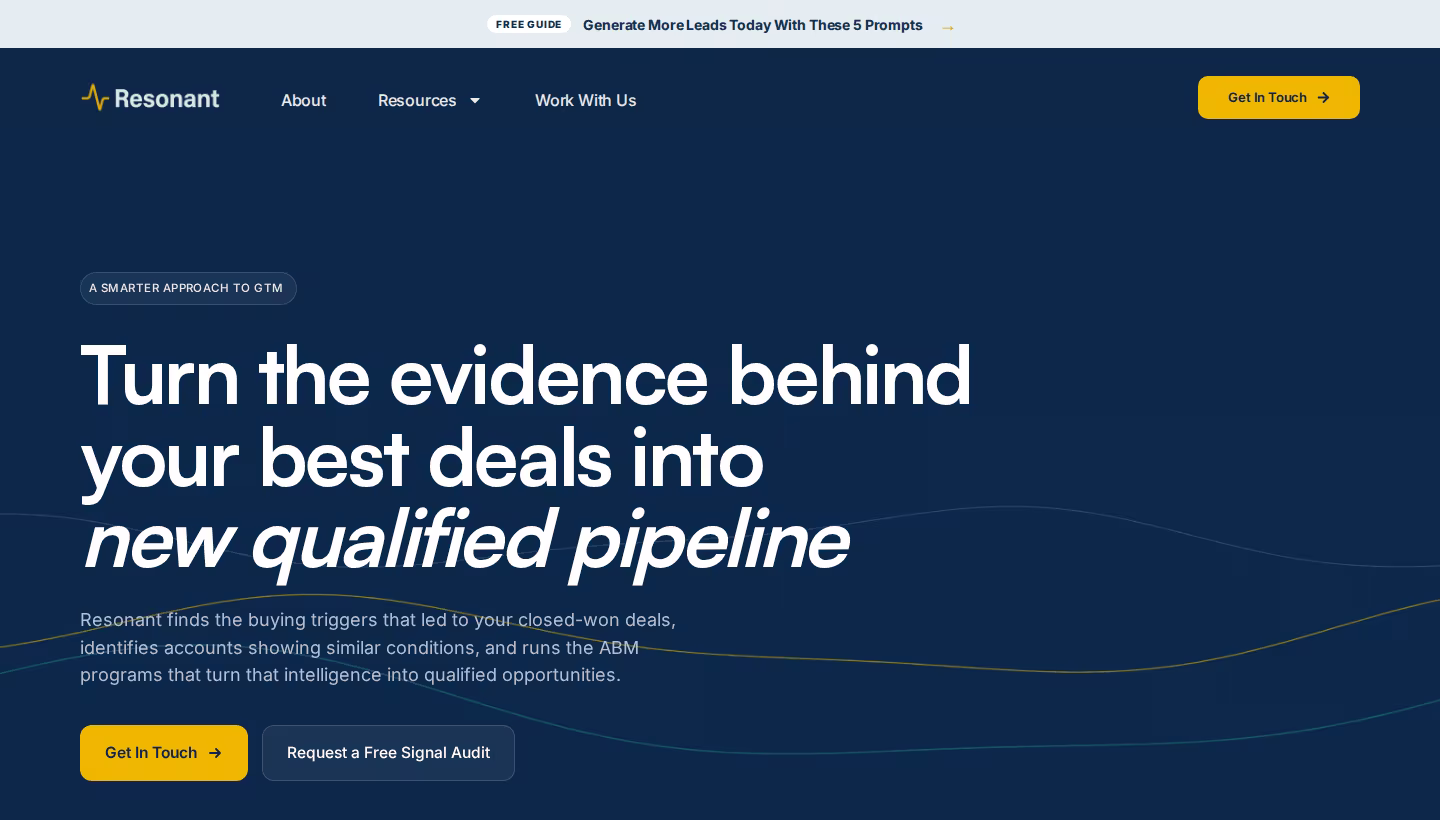The width and height of the screenshot is (1440, 820).
Task: Click the arrow icon in the hero Get In Touch button
Action: click(x=215, y=753)
